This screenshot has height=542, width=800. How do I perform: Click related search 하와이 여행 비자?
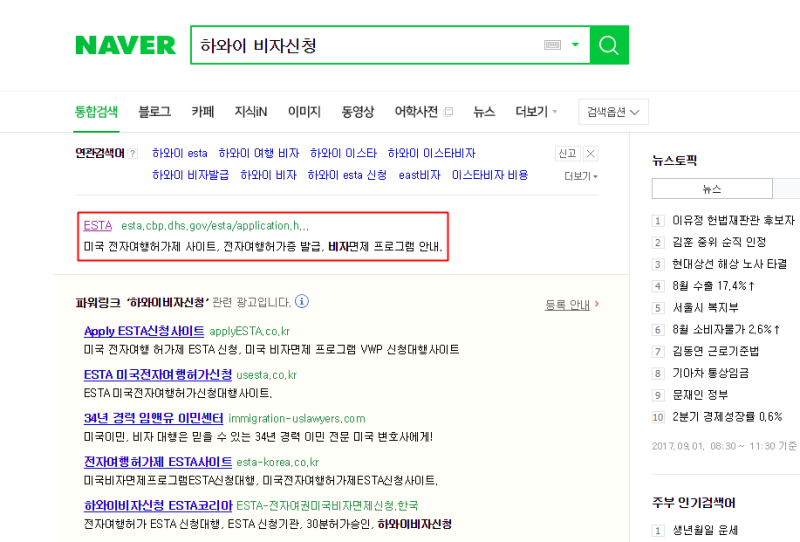tap(259, 153)
